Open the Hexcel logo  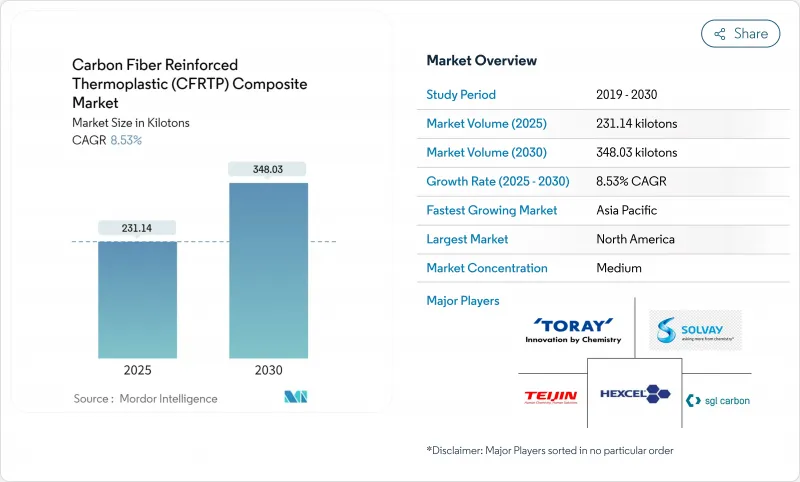pos(635,393)
